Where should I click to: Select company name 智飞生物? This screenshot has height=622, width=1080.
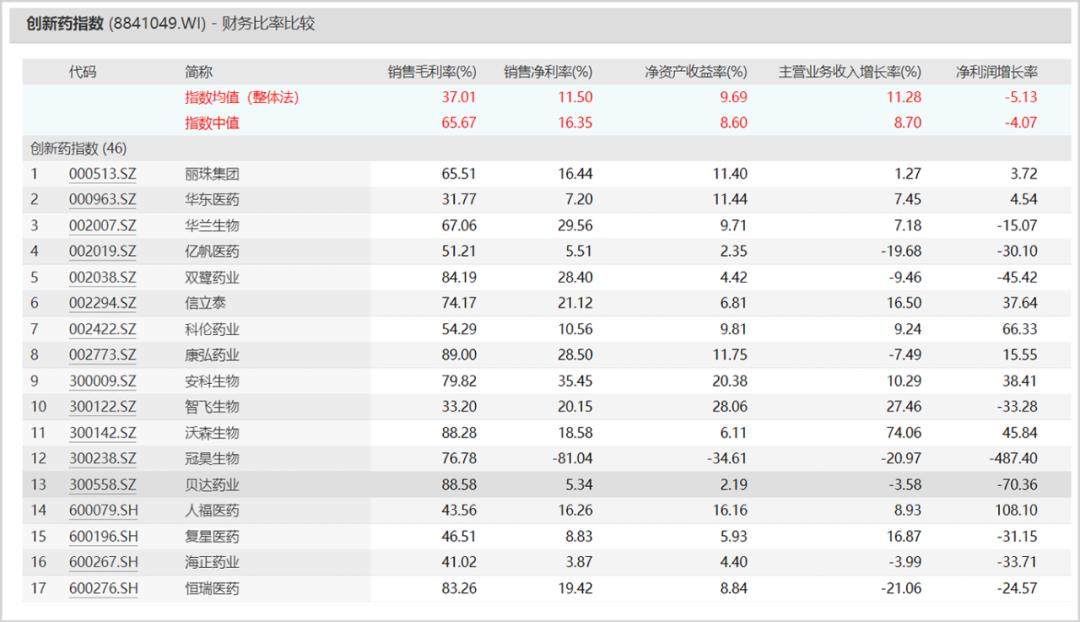[x=212, y=407]
